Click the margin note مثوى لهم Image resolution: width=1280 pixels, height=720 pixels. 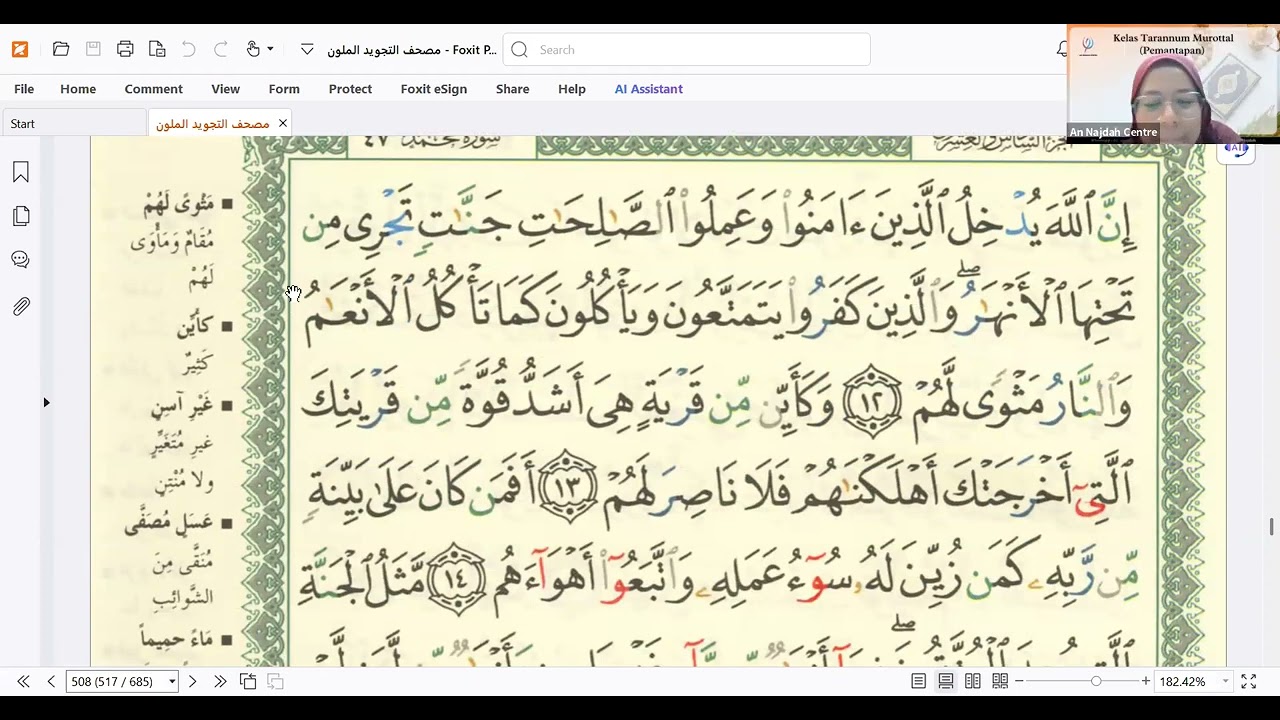(x=179, y=204)
